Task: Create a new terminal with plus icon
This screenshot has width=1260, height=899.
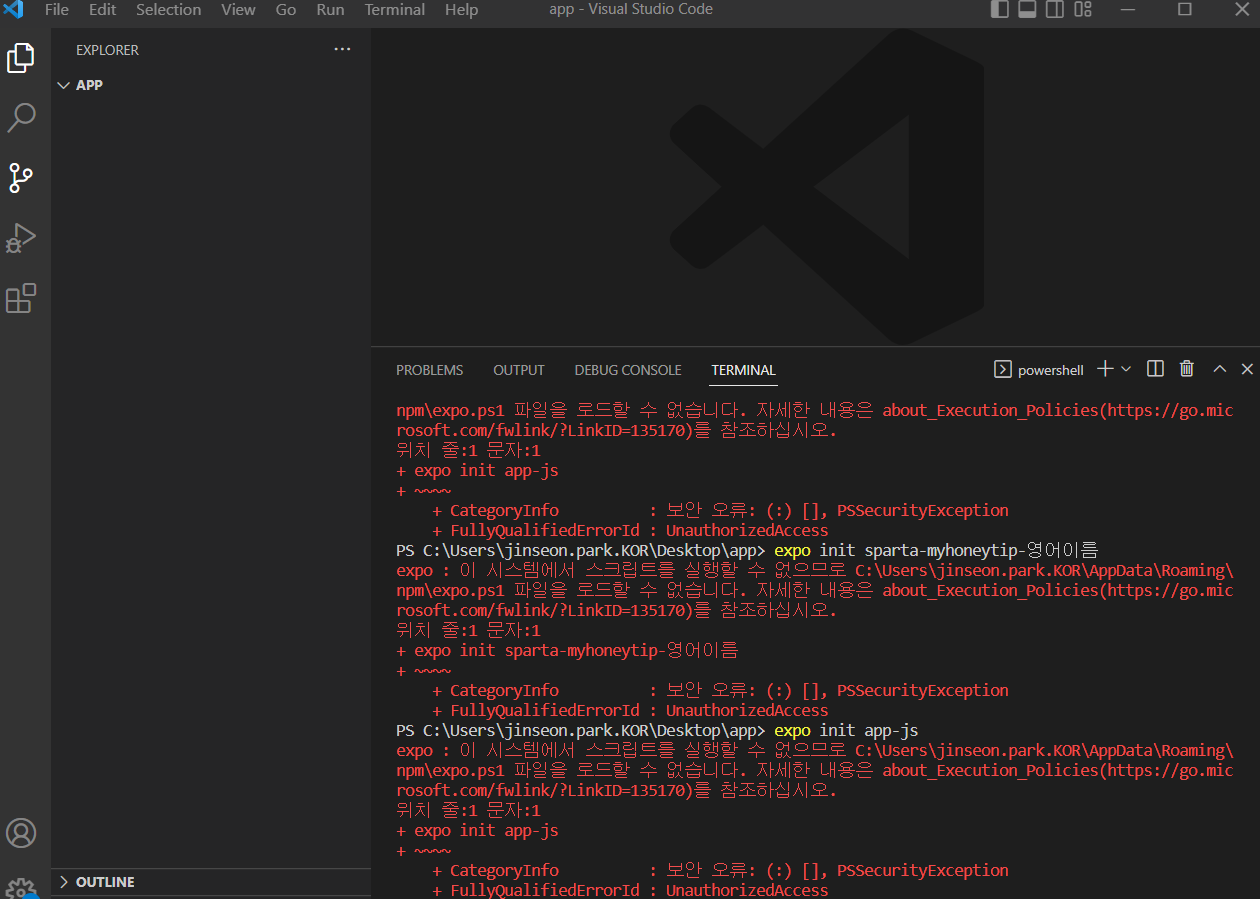Action: pos(1105,369)
